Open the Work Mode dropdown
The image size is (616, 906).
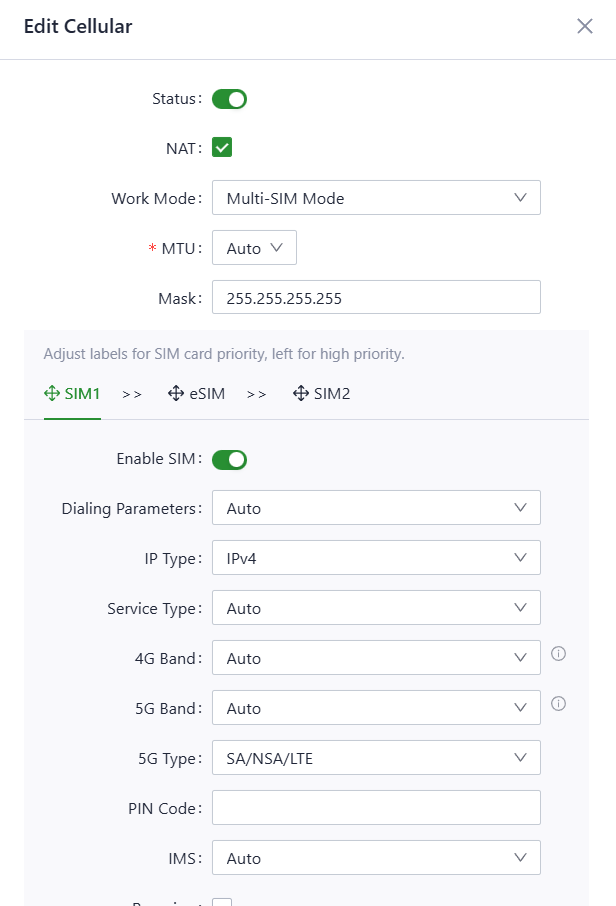376,198
